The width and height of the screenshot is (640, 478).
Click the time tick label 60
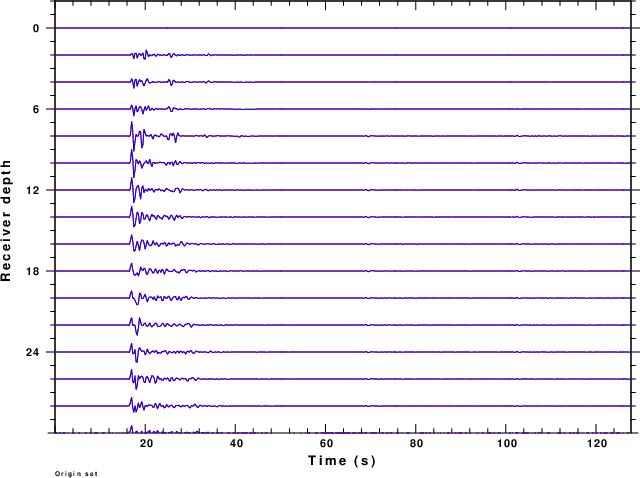click(326, 444)
